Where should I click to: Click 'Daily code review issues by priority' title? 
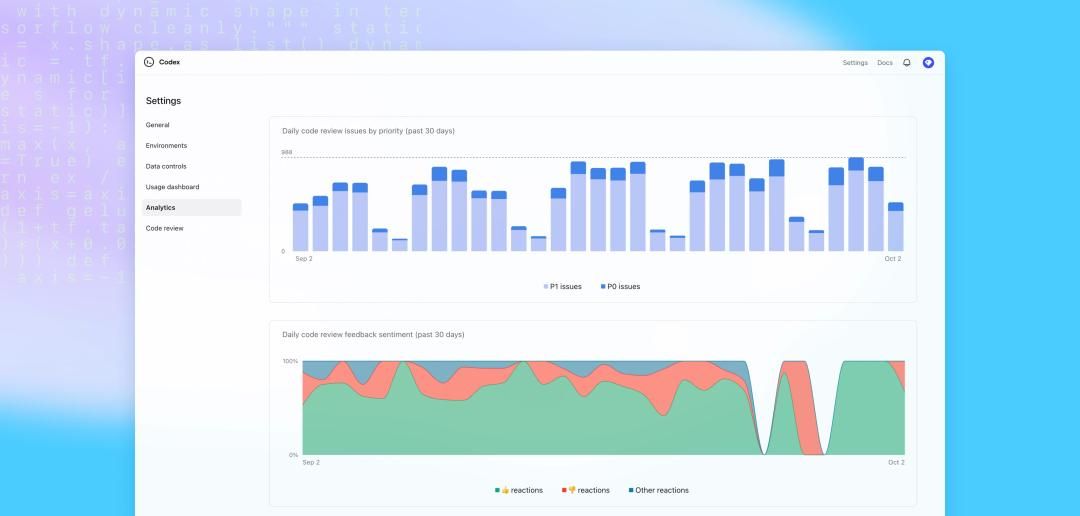(368, 131)
